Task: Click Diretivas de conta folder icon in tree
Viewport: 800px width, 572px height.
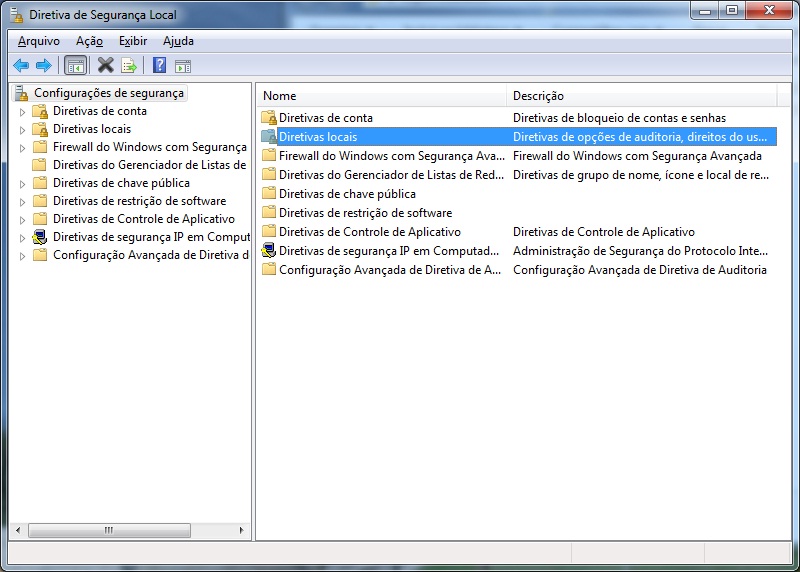Action: click(40, 111)
